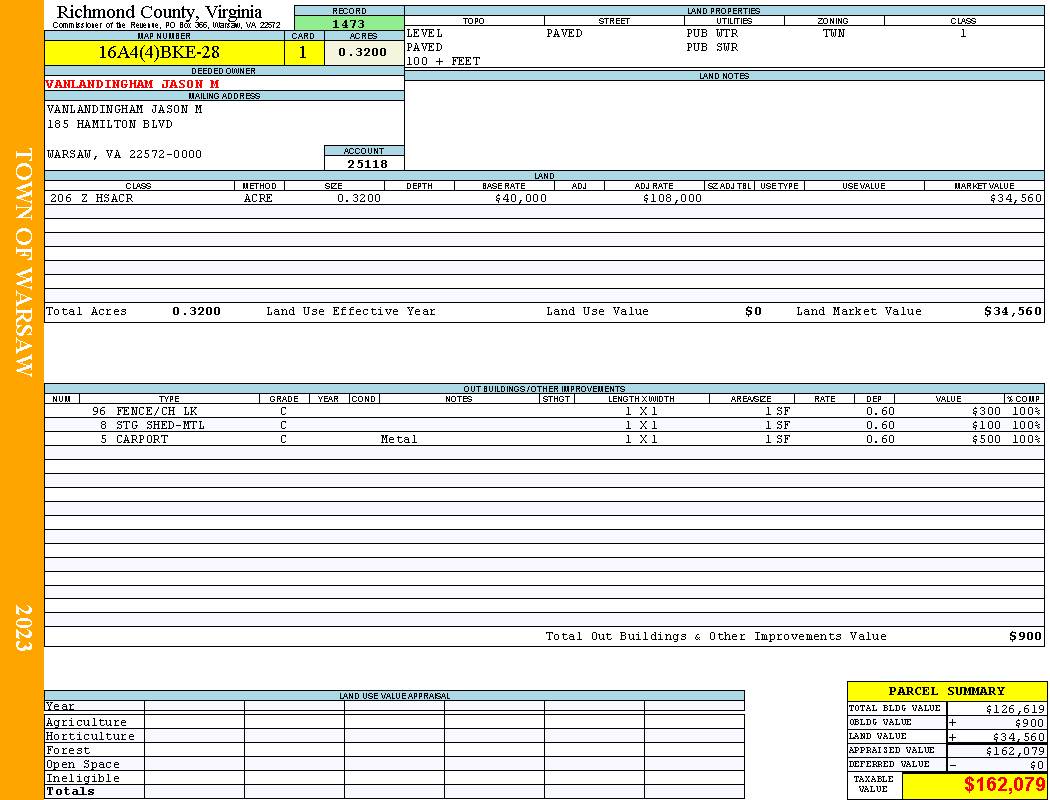Viewport: 1050px width, 800px height.
Task: Select the adjusted rate $108,000
Action: [672, 198]
